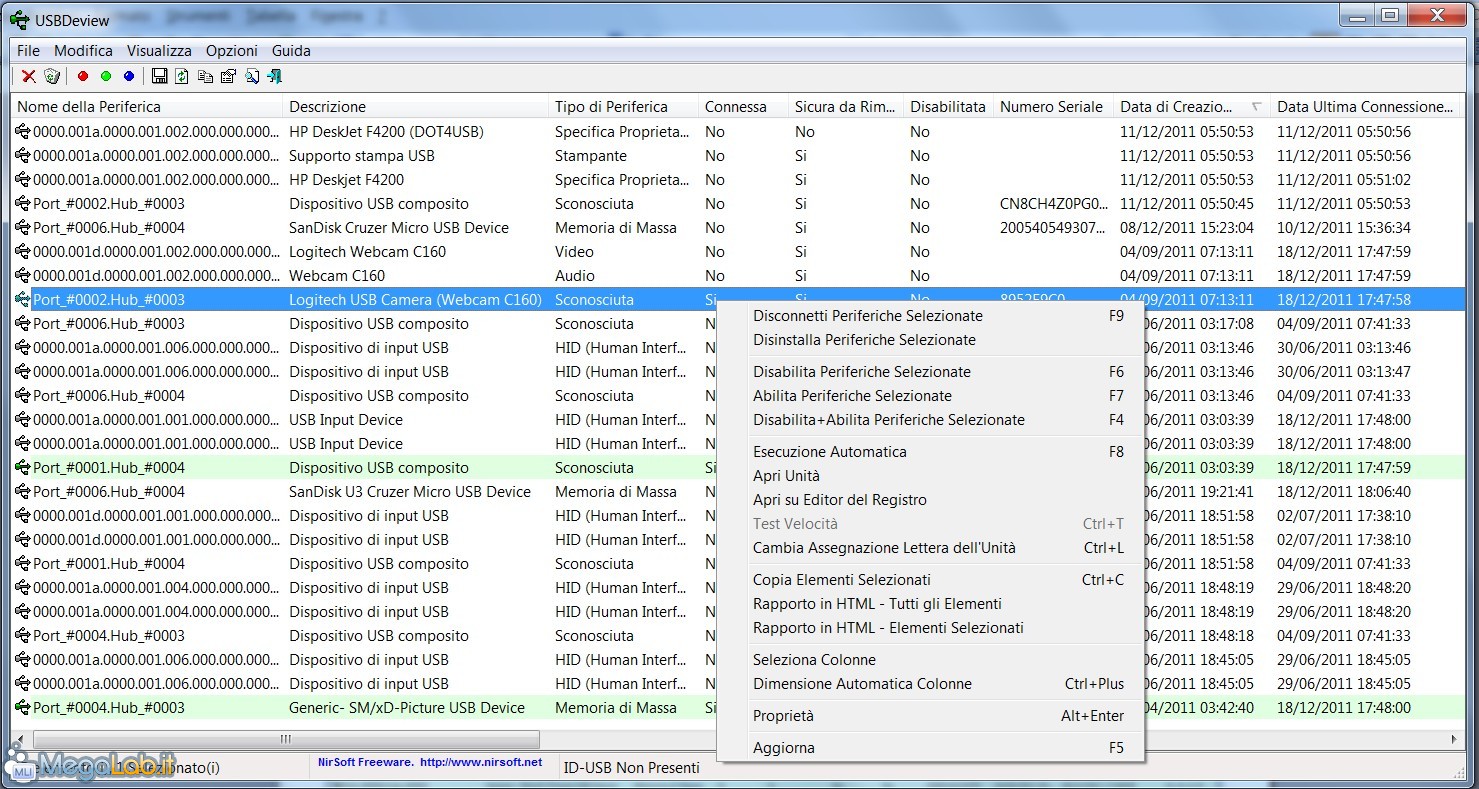Open the Modifica menu

(83, 50)
